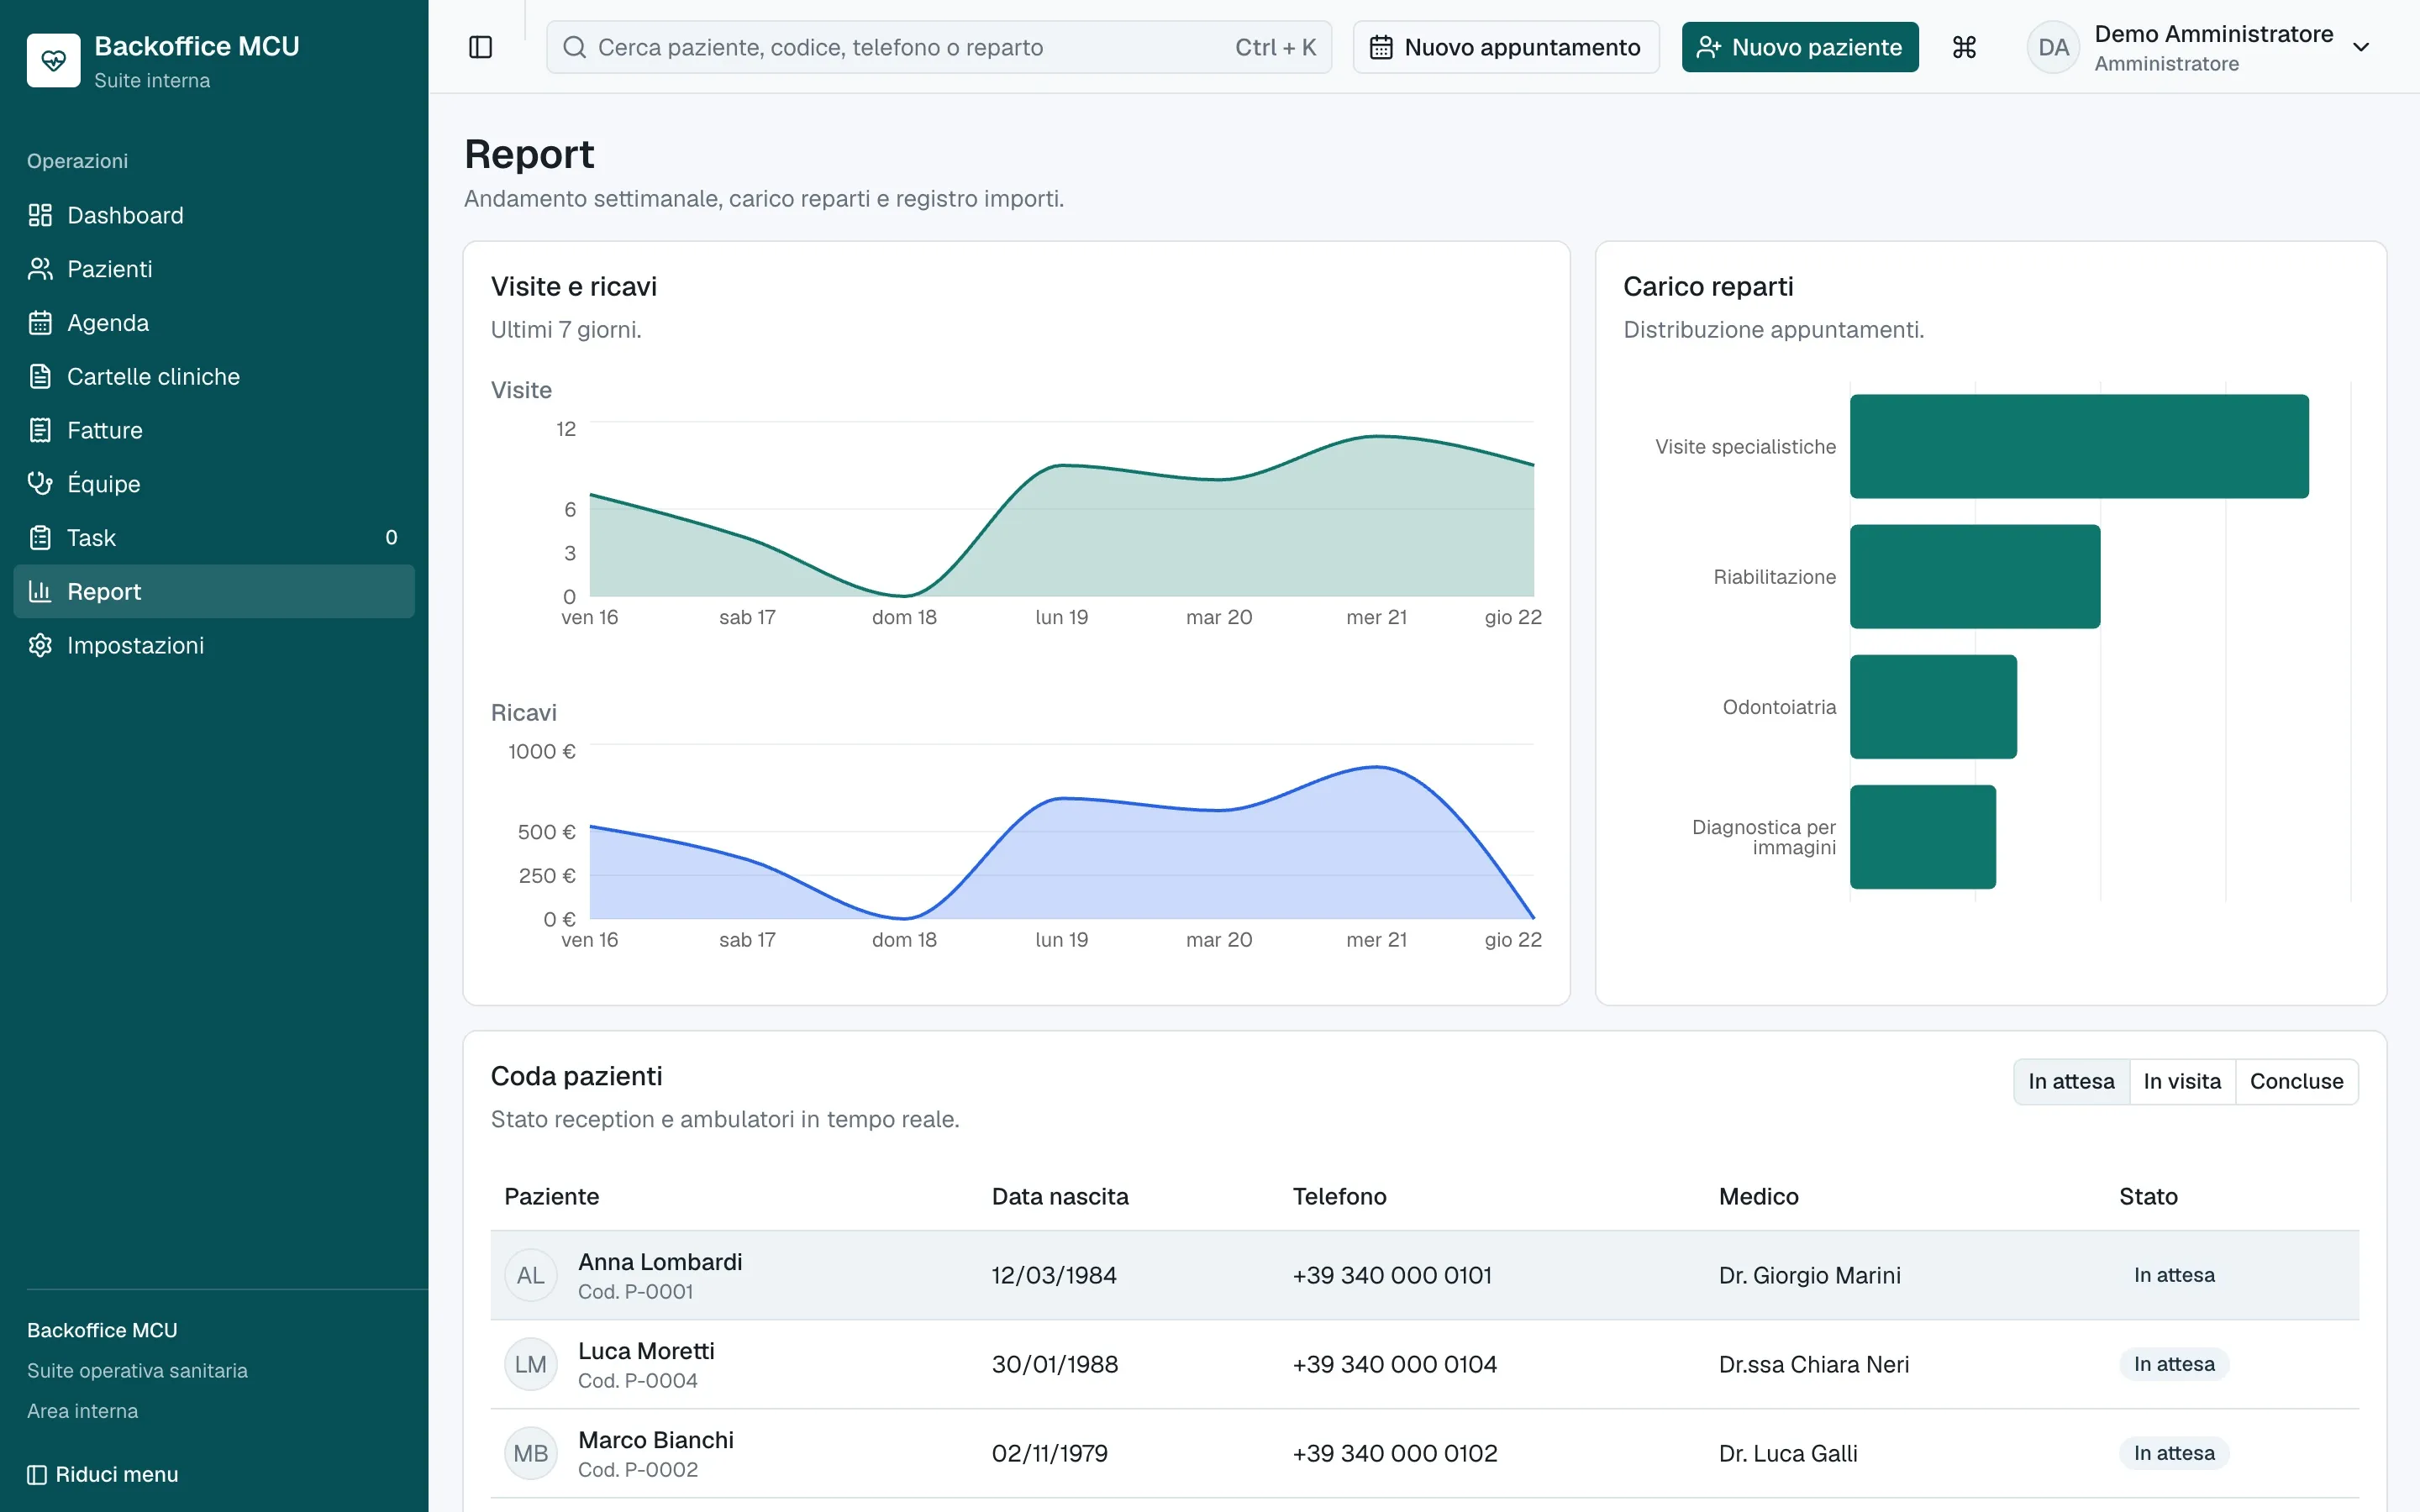Click the LM avatar for Luca Moretti

[x=530, y=1364]
